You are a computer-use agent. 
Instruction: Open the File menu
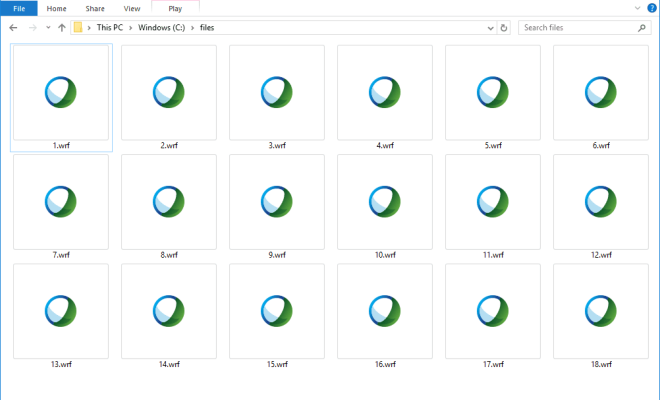coord(19,8)
